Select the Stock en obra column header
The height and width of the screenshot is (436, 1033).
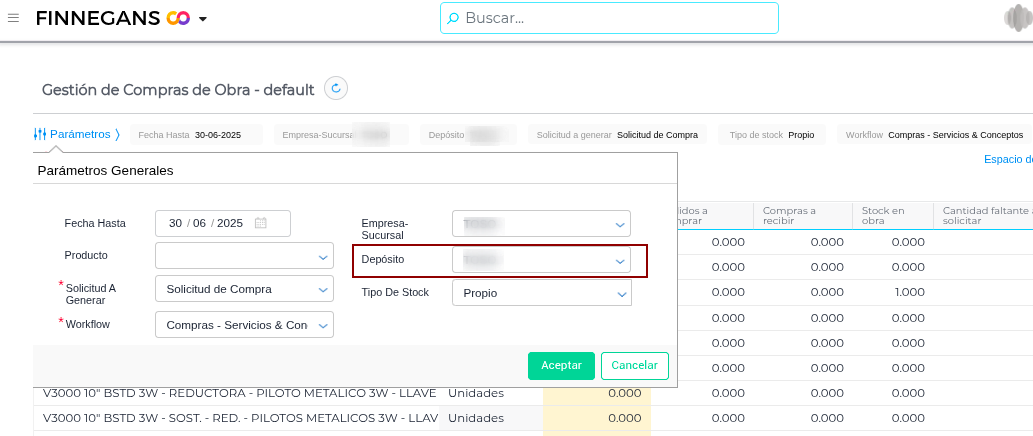893,216
